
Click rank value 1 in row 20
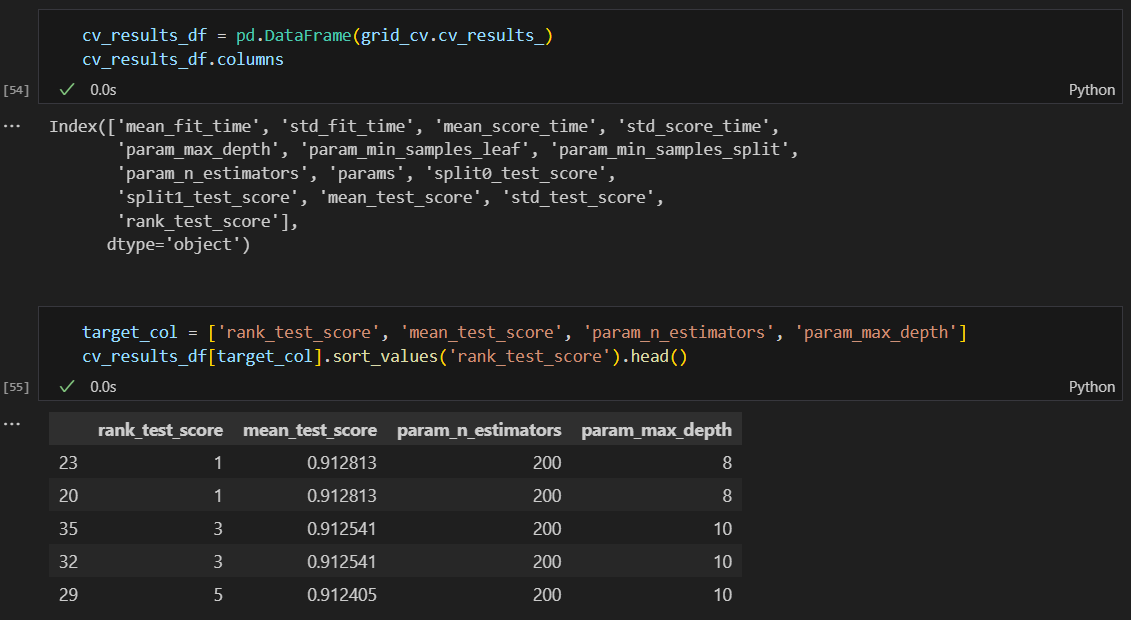[x=218, y=496]
